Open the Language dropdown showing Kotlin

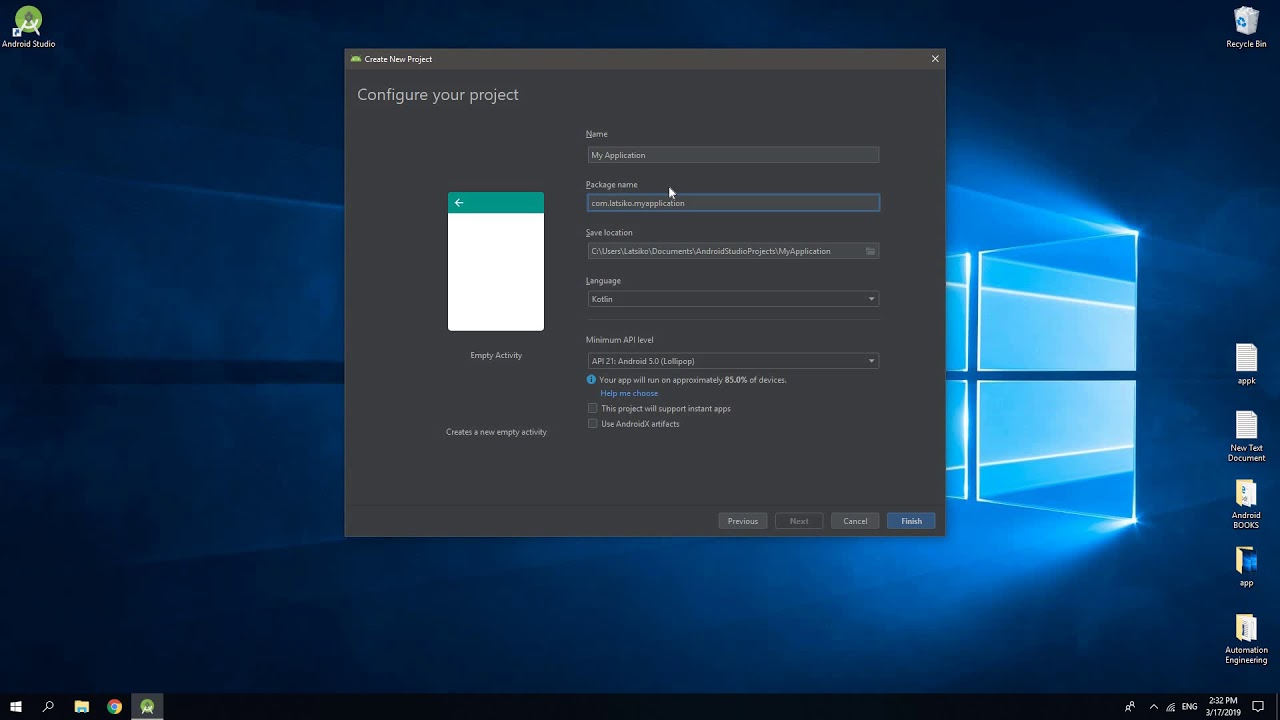coord(733,299)
